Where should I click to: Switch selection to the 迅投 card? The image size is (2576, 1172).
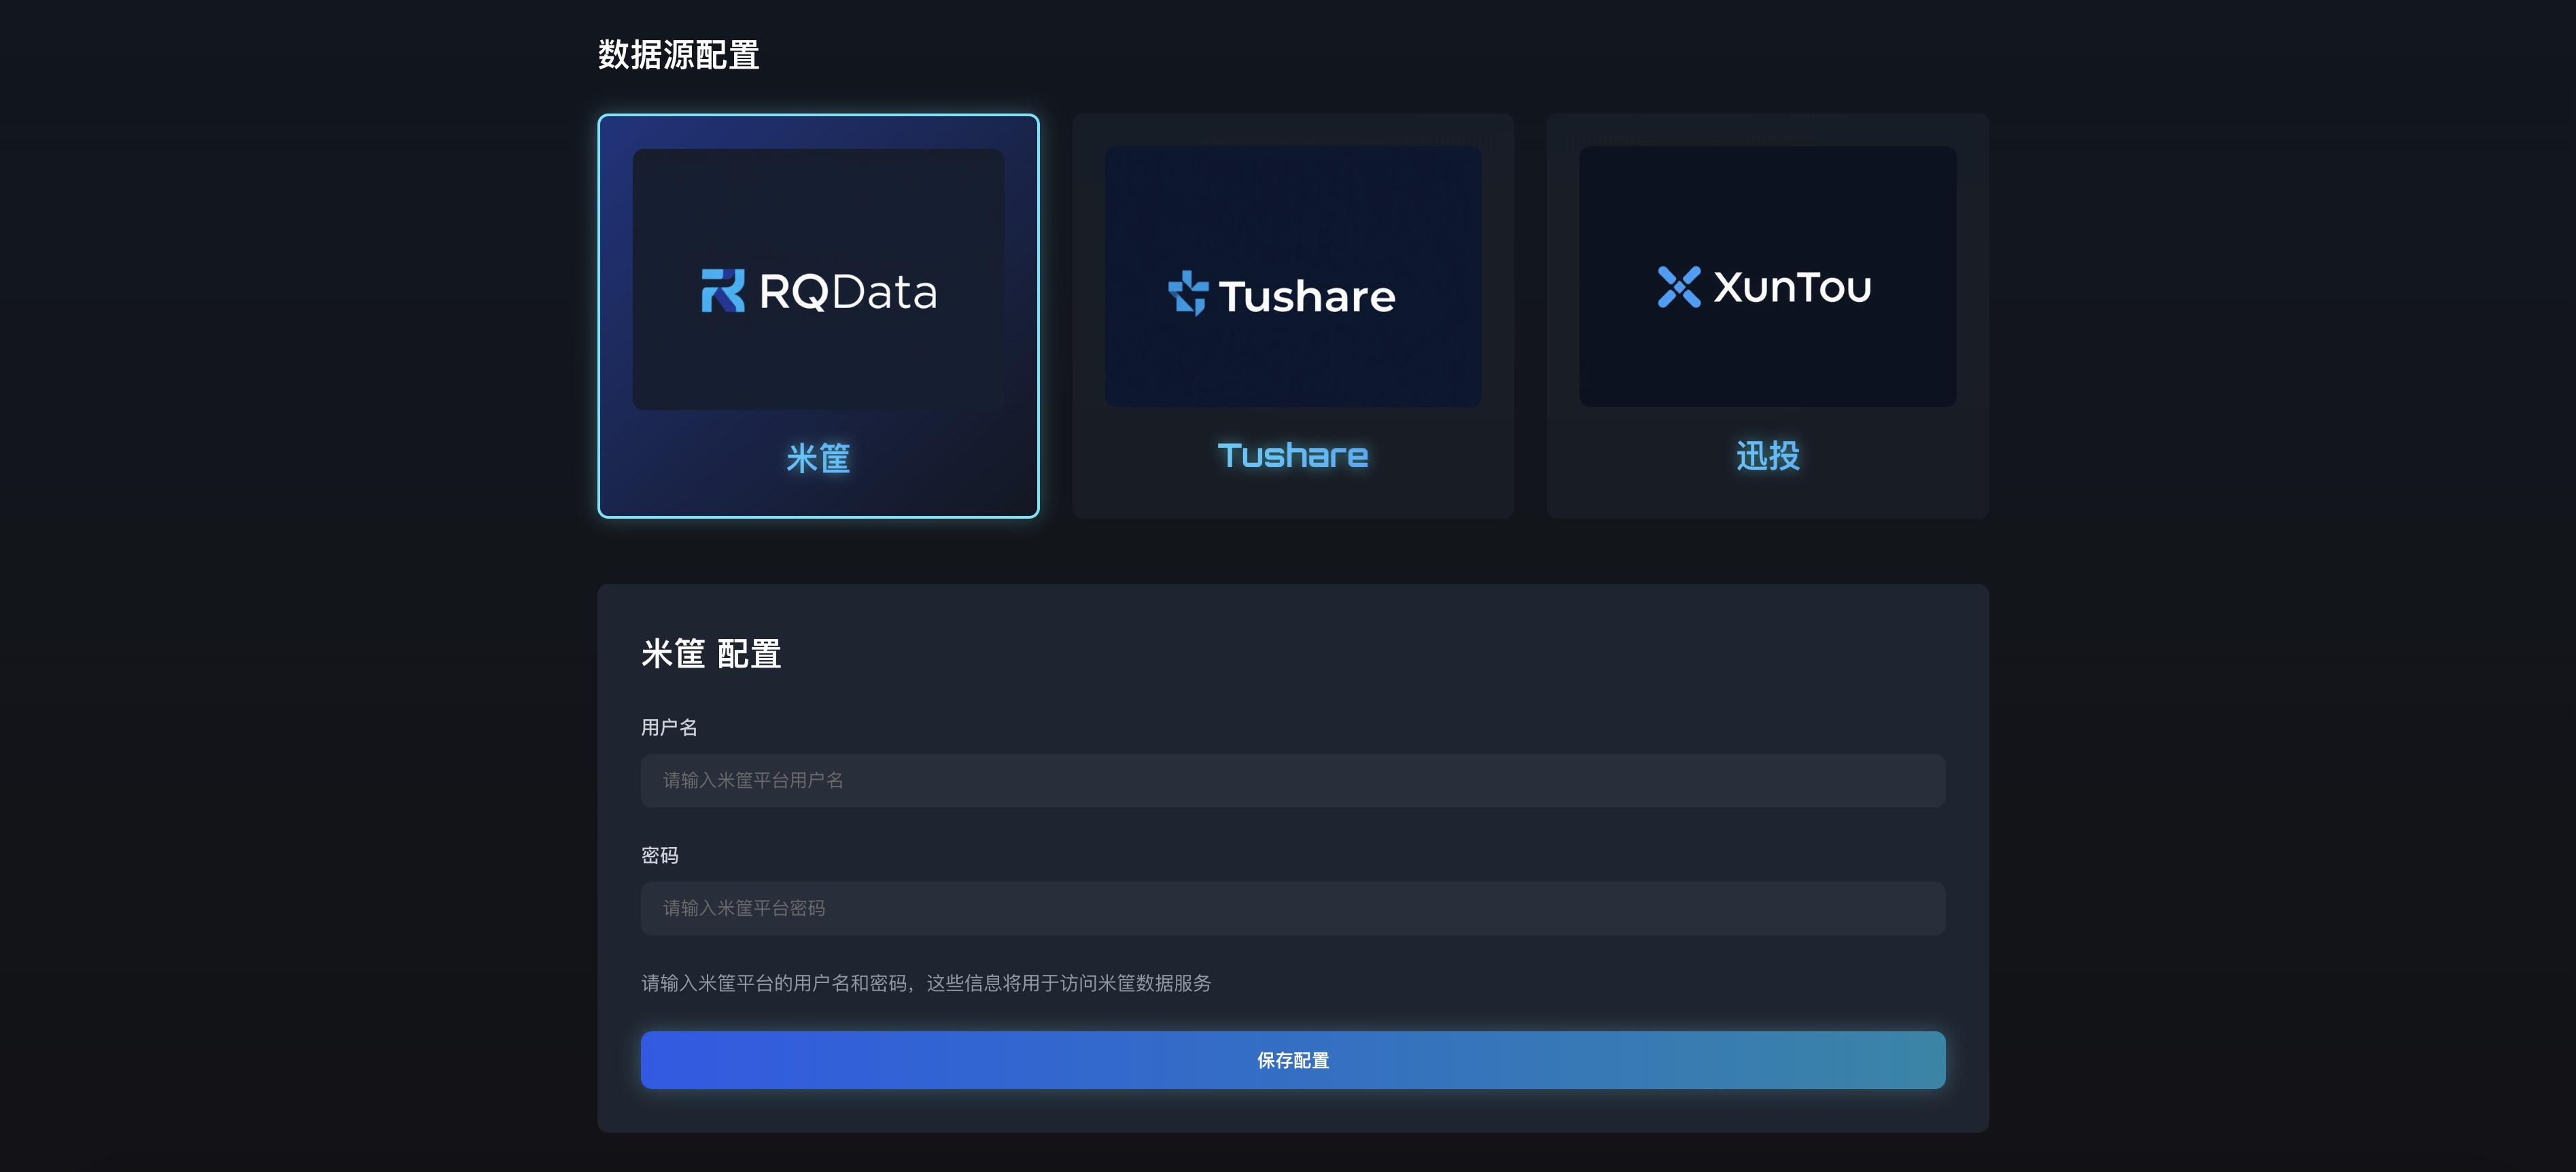1767,315
